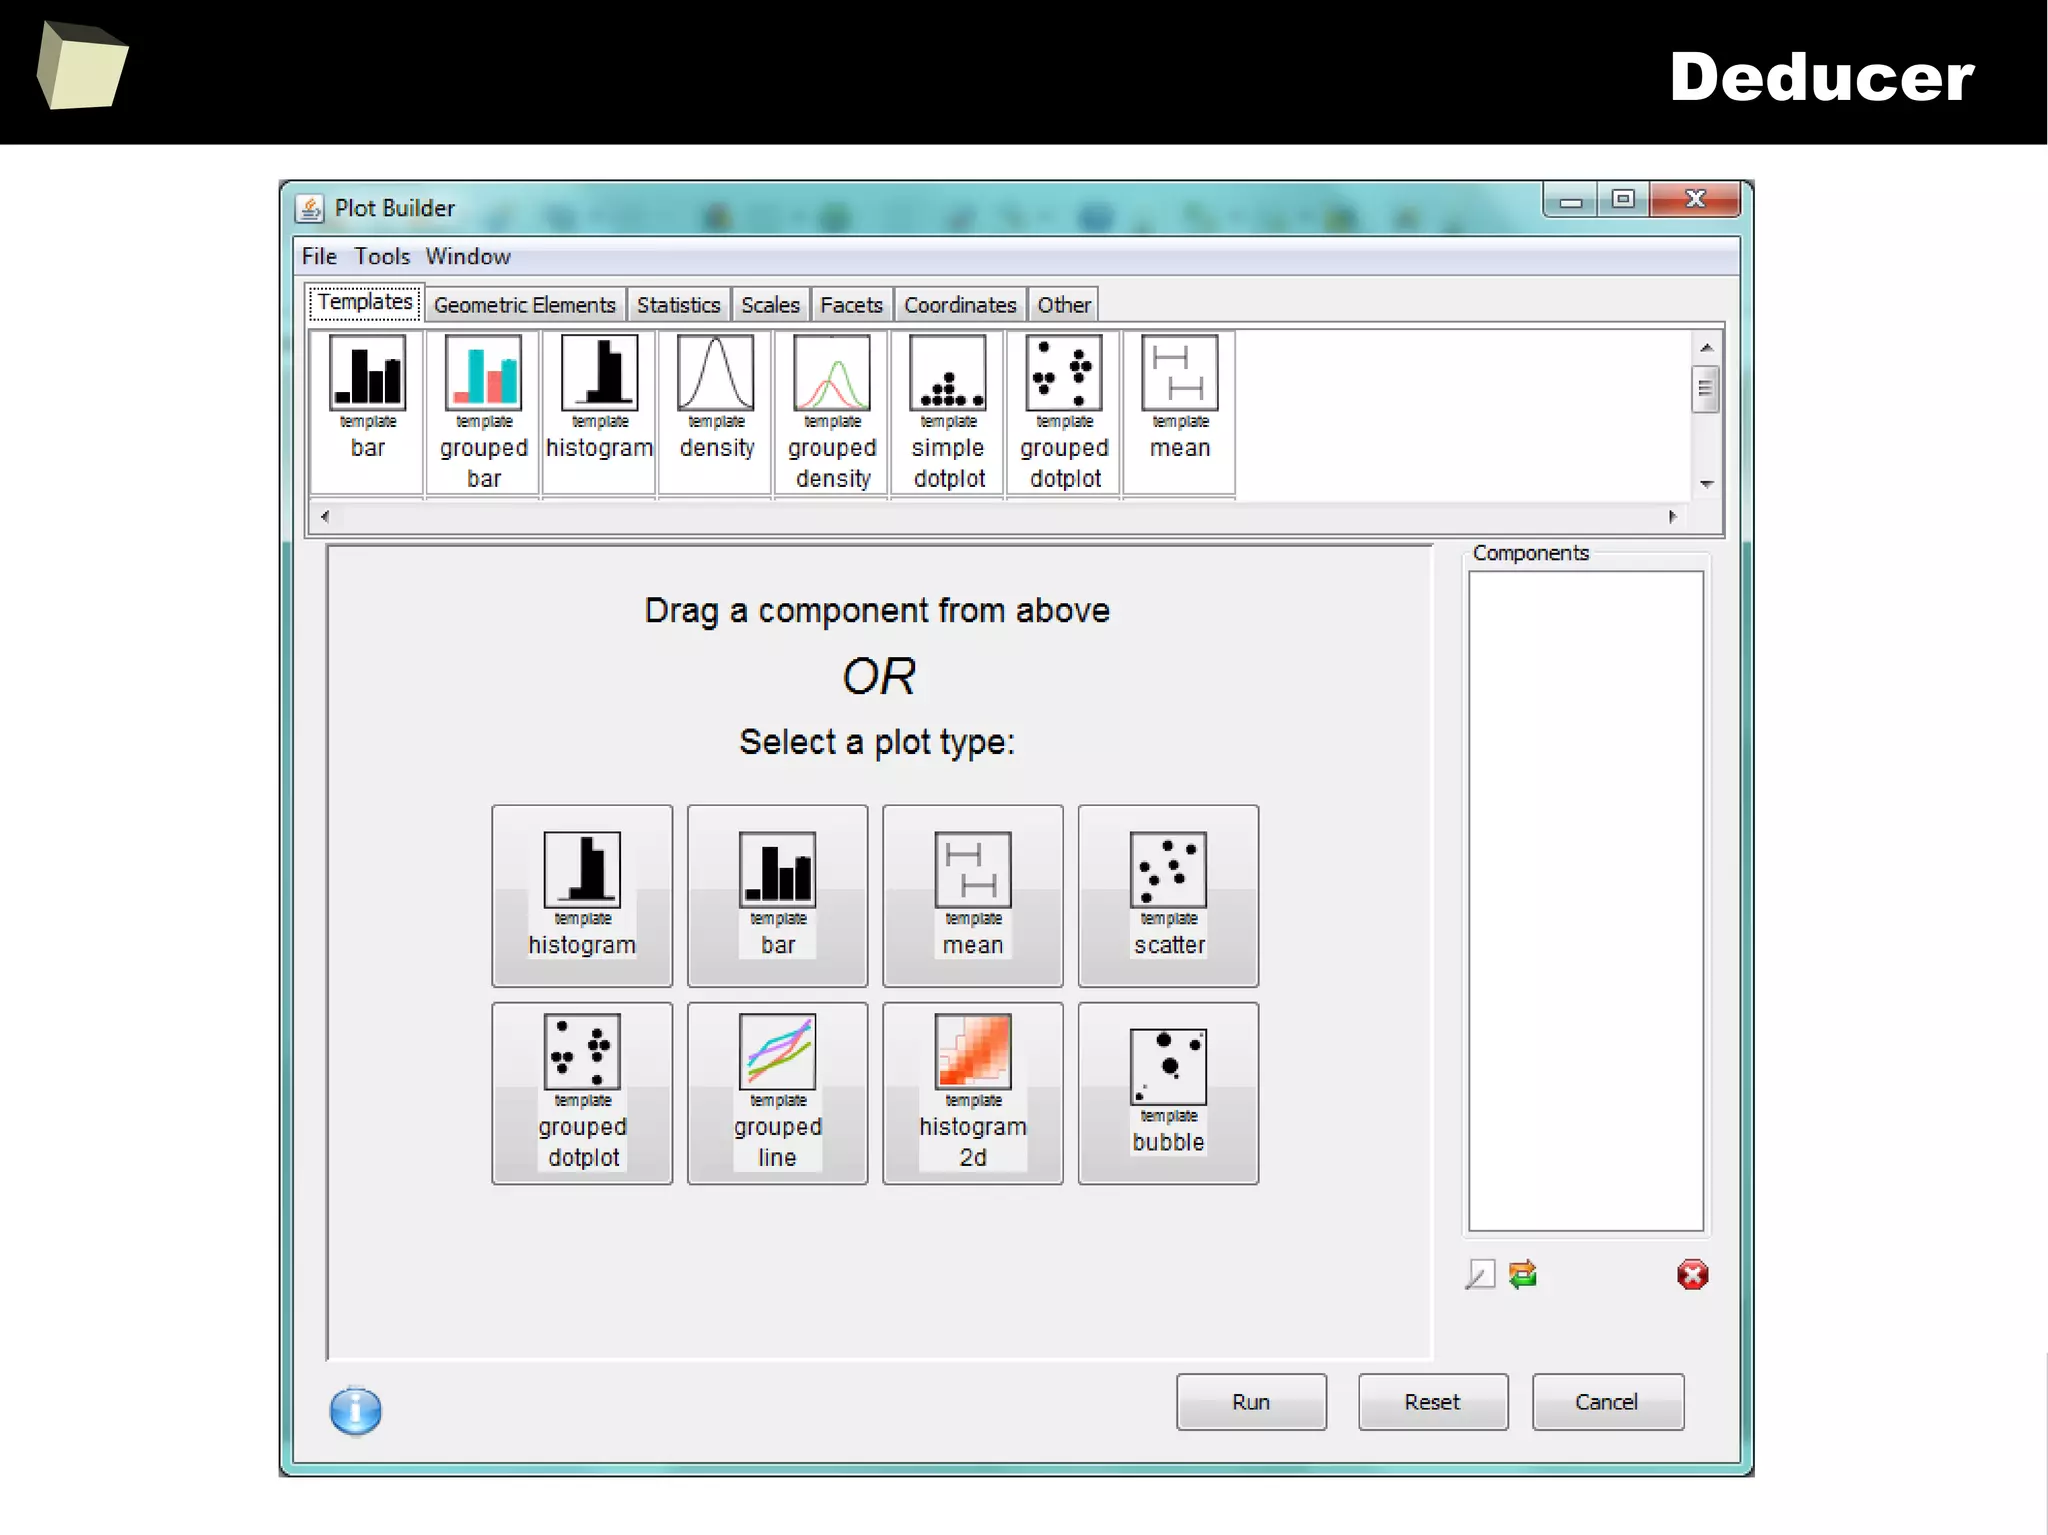The image size is (2048, 1535).
Task: Click the template list scroll up arrow
Action: 1706,347
